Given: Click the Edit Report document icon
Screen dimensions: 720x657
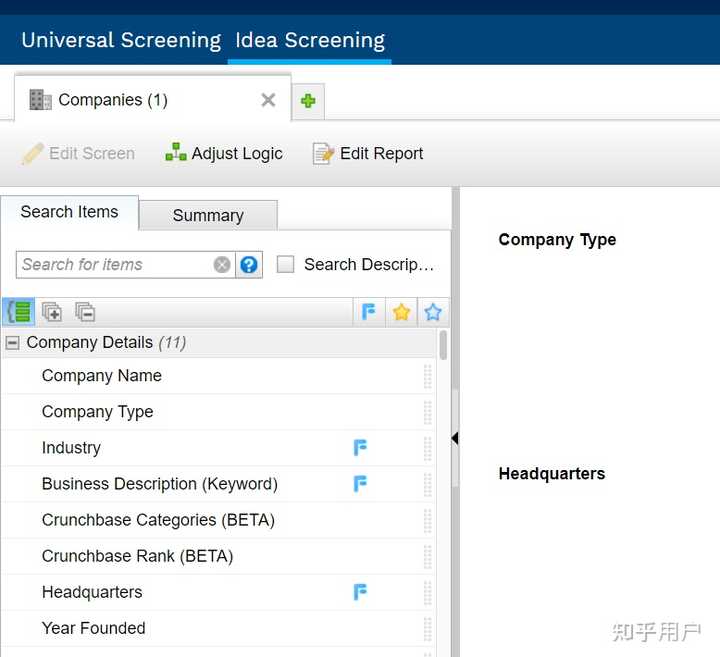Looking at the screenshot, I should [323, 153].
